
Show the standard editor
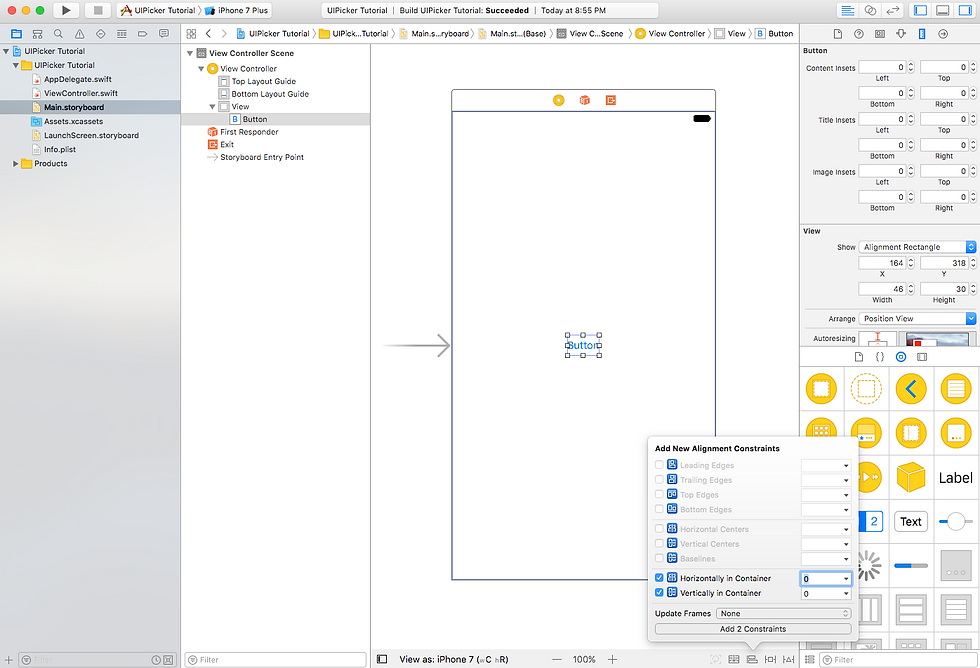tap(848, 10)
